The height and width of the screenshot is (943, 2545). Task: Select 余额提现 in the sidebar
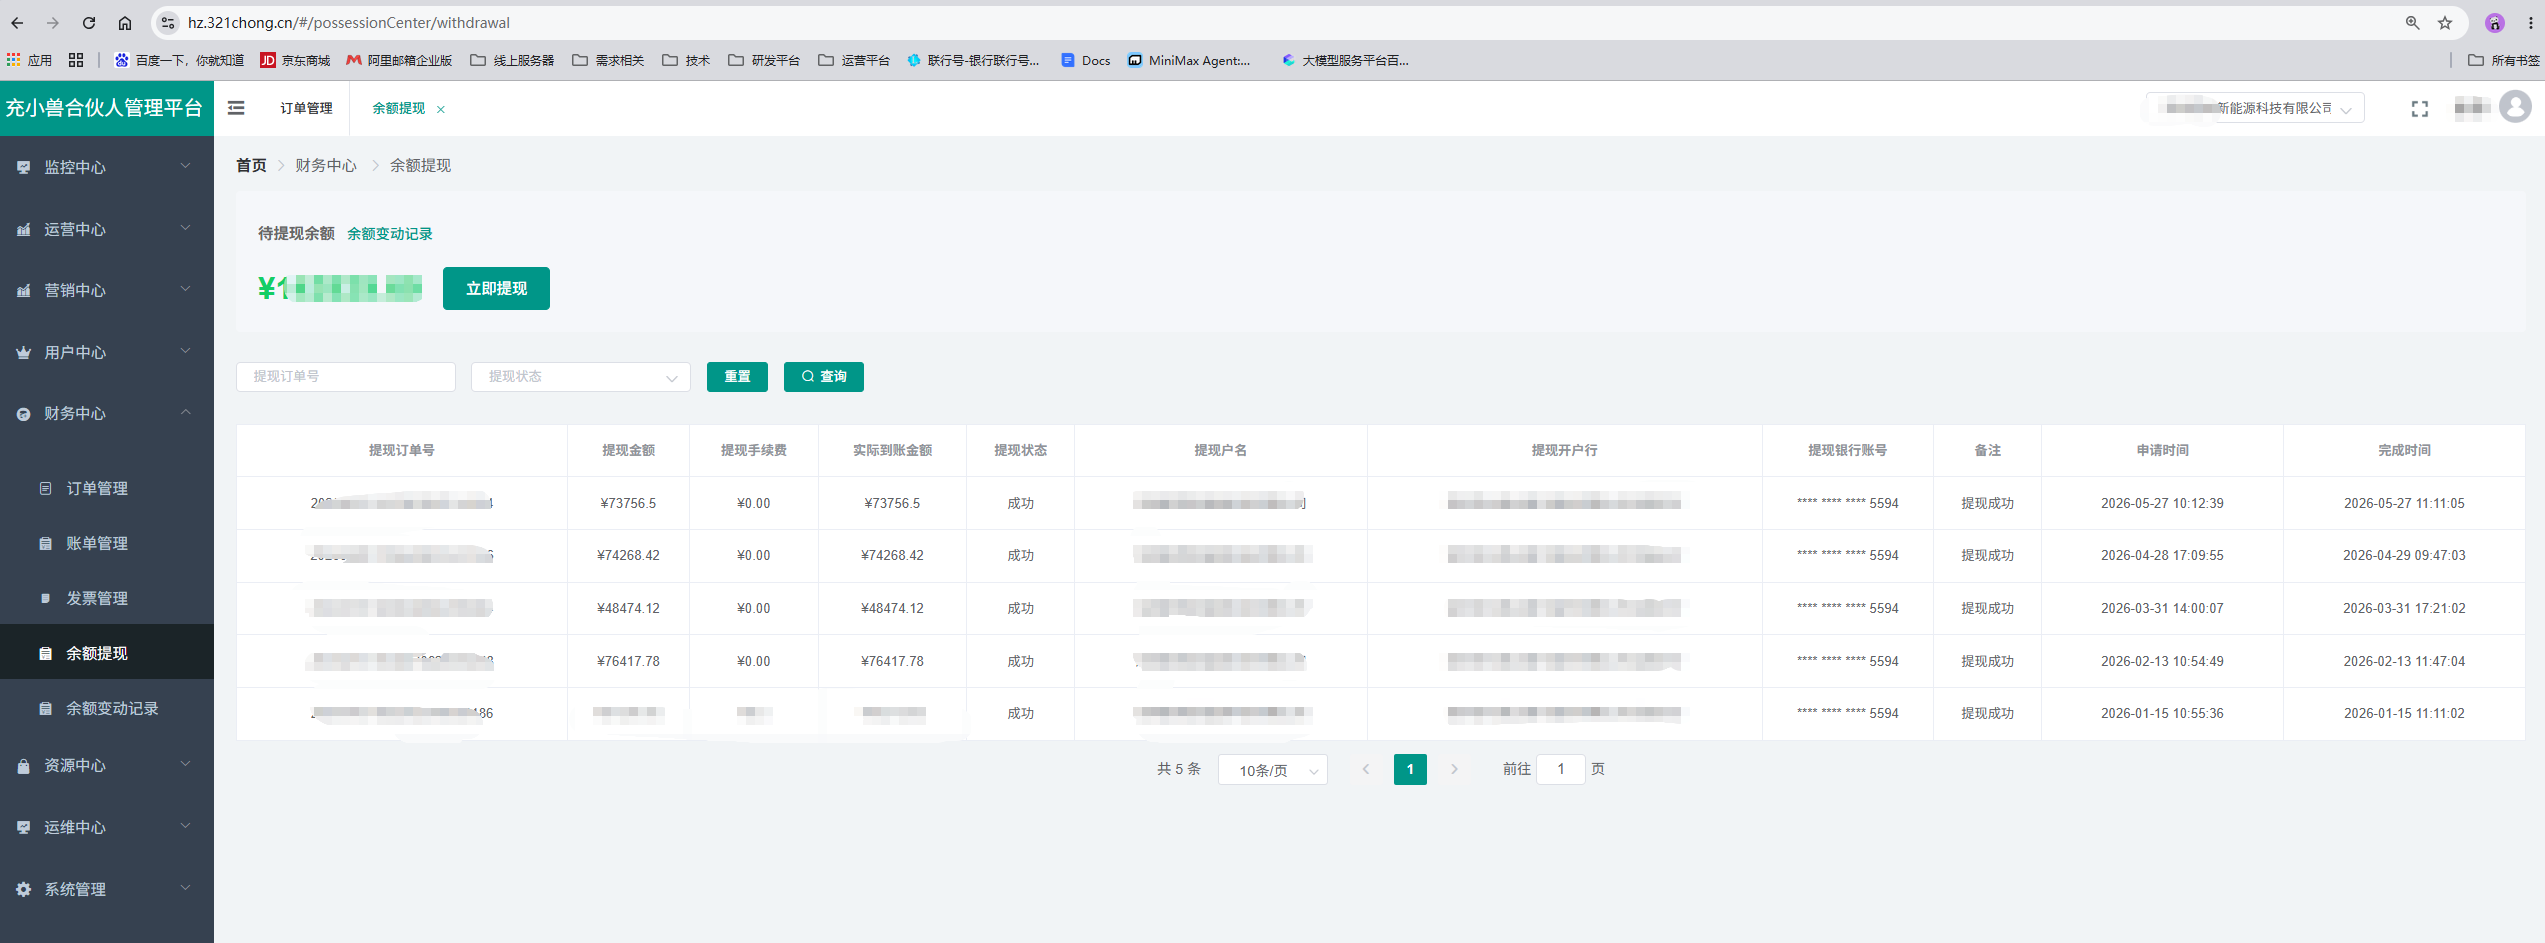(x=107, y=653)
